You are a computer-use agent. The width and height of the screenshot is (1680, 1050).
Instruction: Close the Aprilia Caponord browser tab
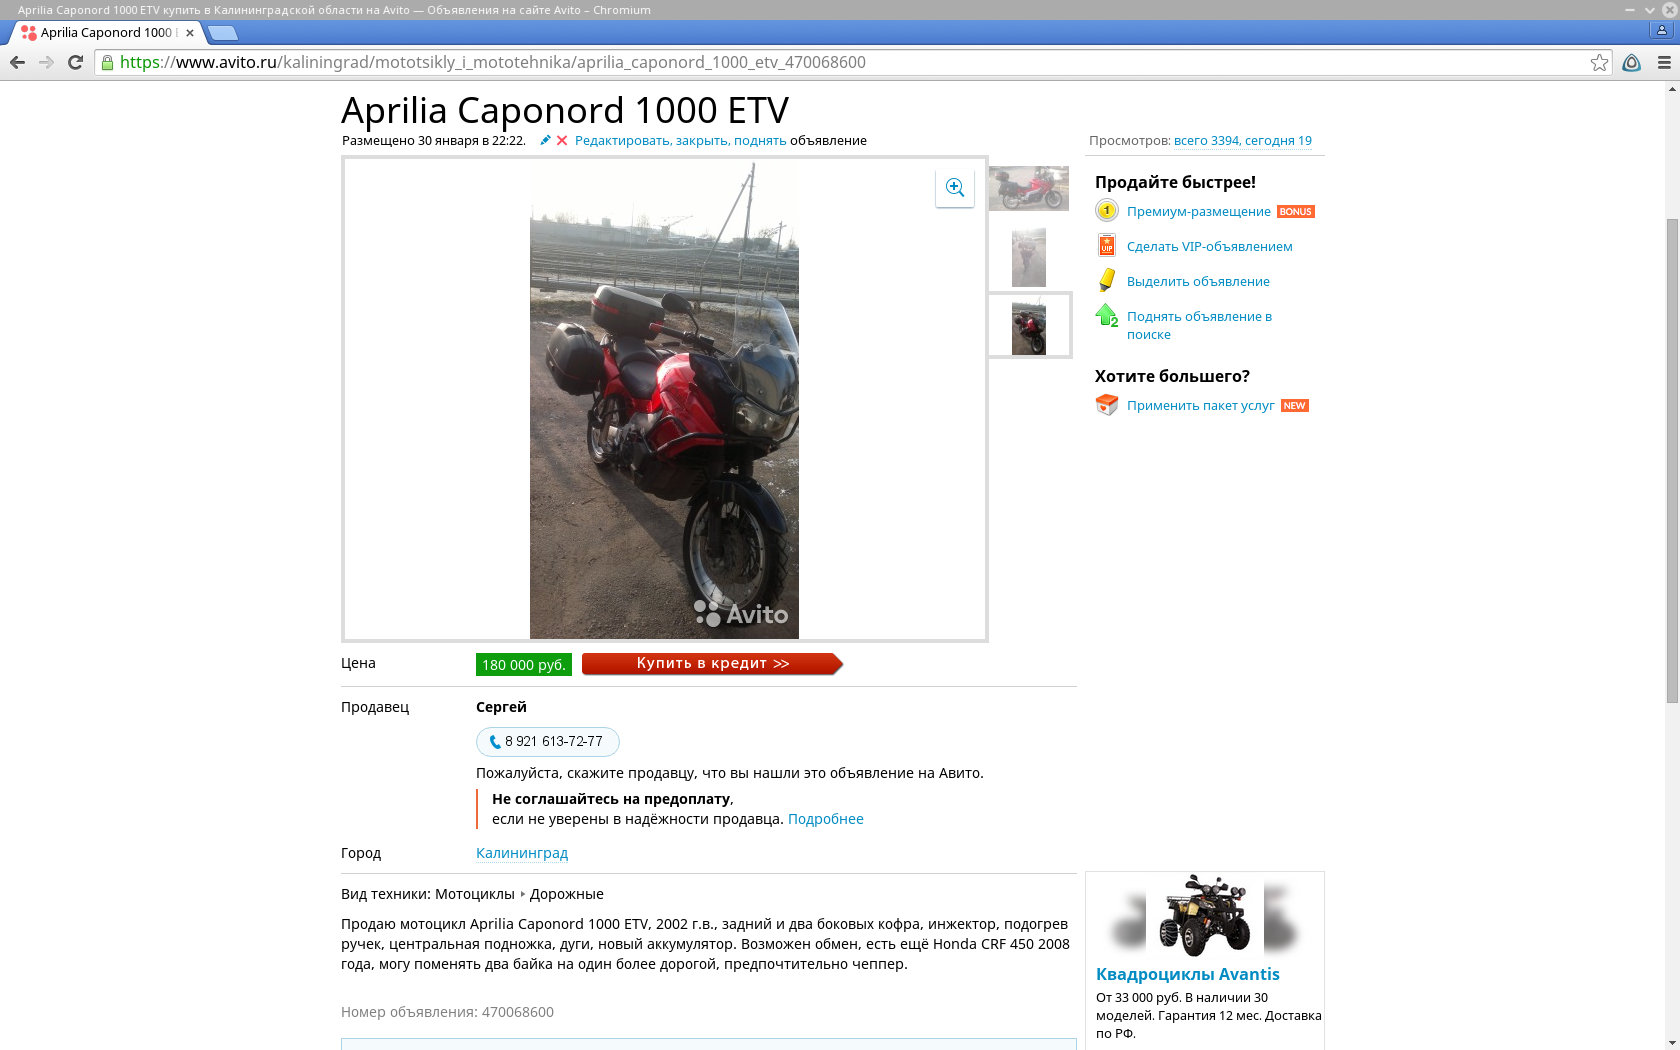pyautogui.click(x=190, y=33)
